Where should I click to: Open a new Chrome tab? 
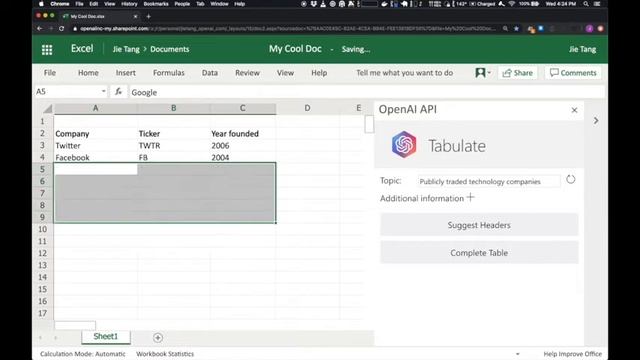(149, 16)
